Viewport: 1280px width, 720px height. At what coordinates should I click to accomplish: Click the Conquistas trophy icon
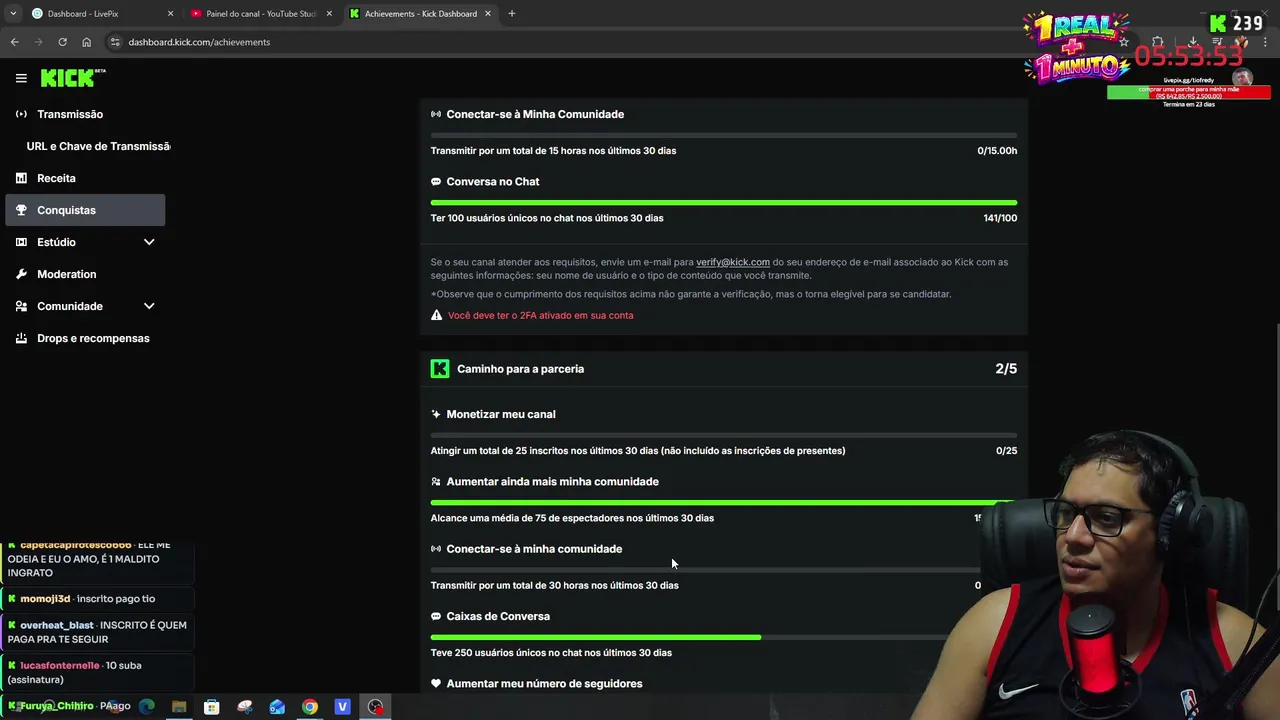21,210
